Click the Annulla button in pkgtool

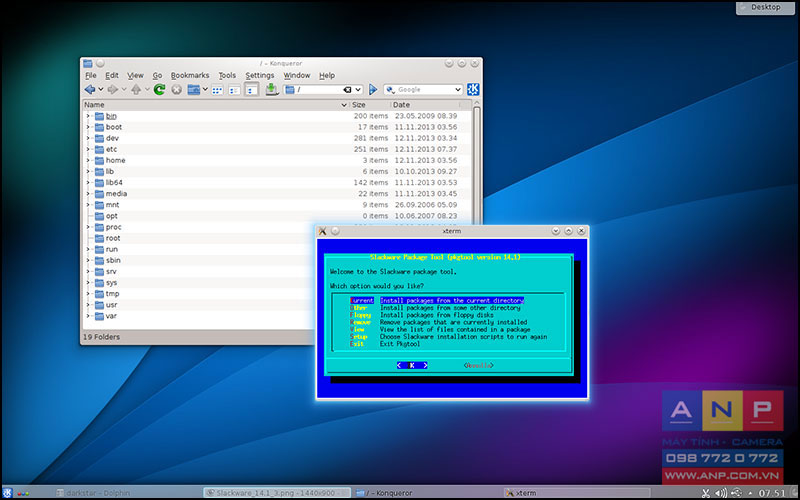pos(478,365)
